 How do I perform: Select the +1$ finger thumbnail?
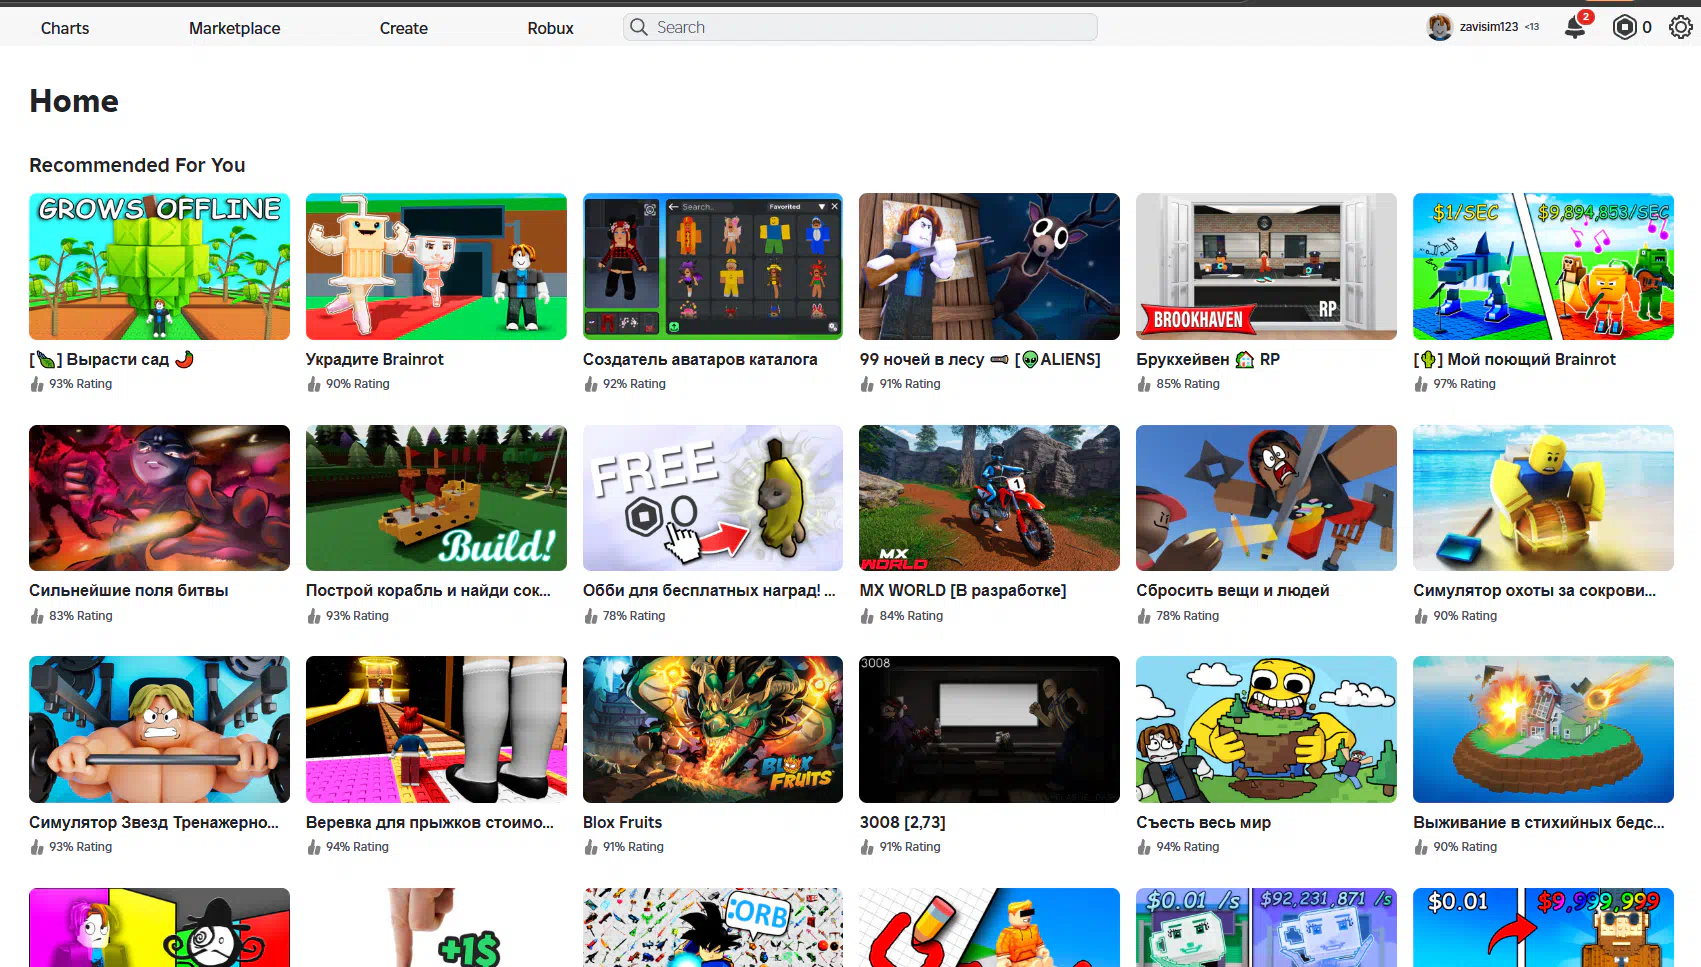tap(436, 927)
